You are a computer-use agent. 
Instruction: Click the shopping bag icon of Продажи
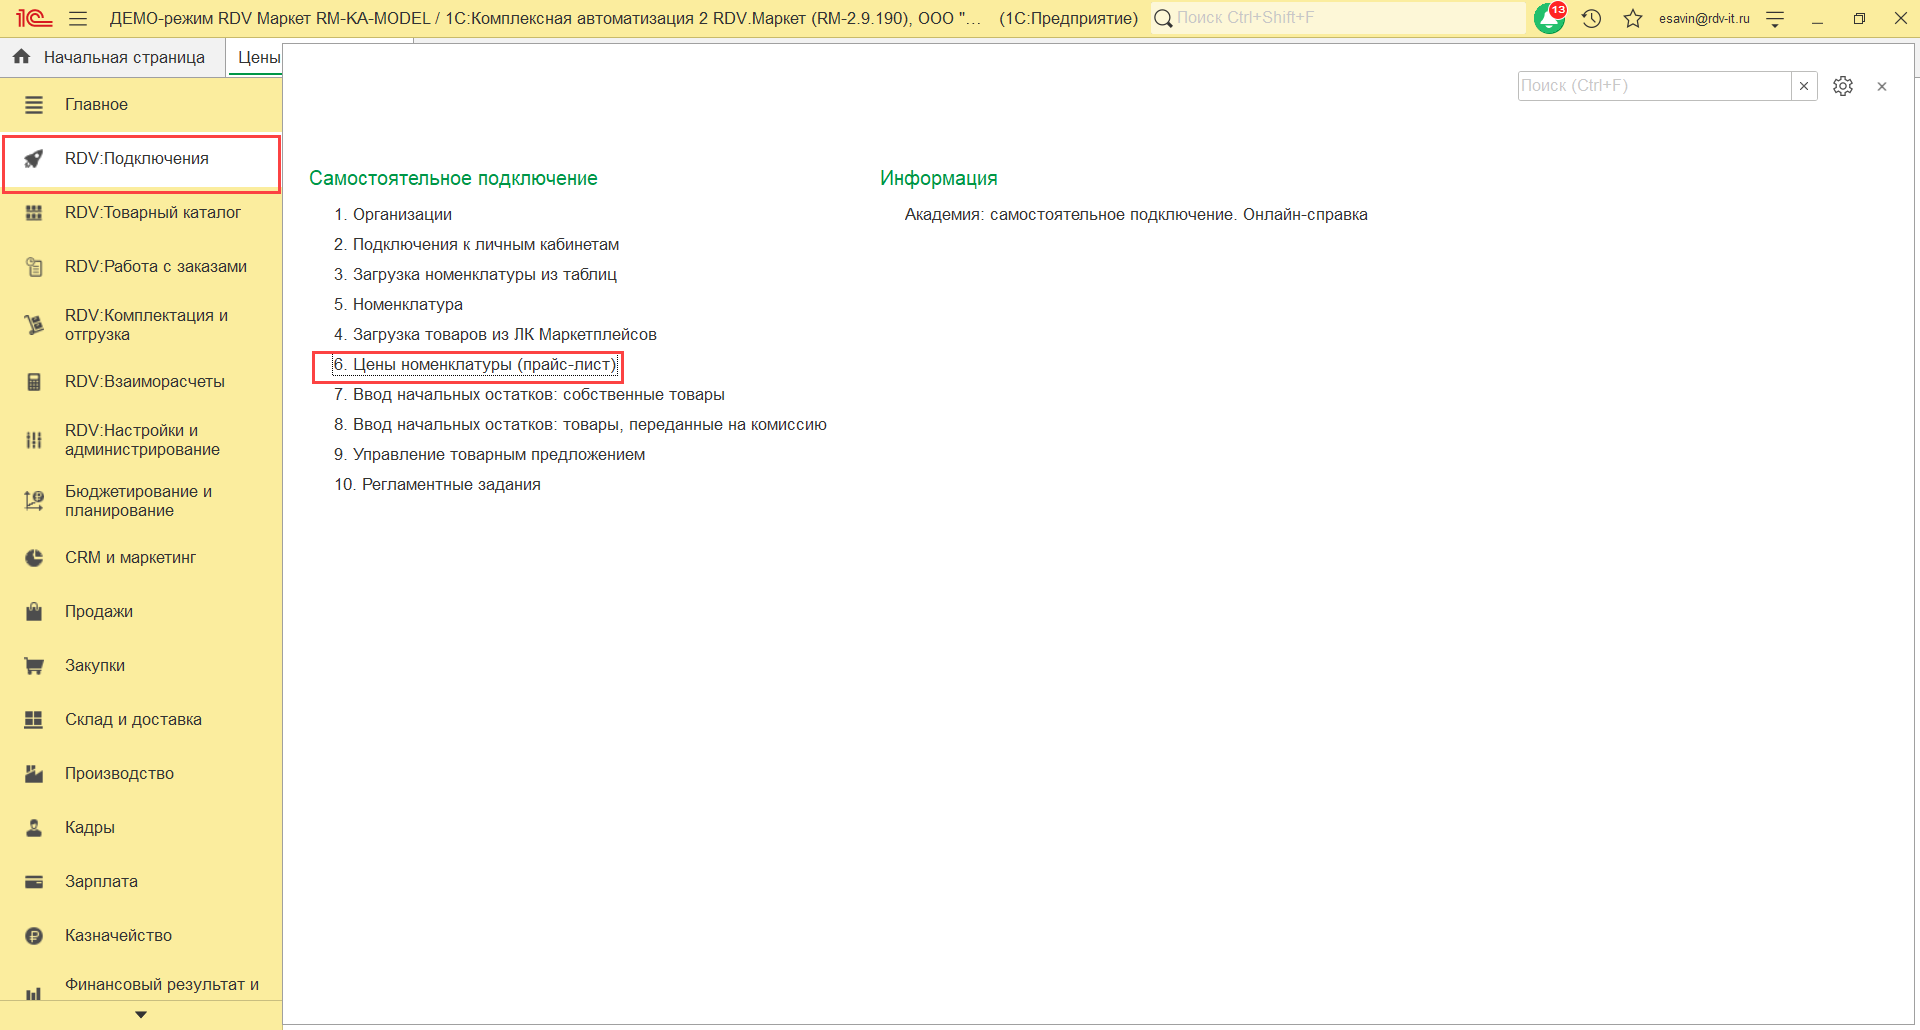(x=34, y=611)
